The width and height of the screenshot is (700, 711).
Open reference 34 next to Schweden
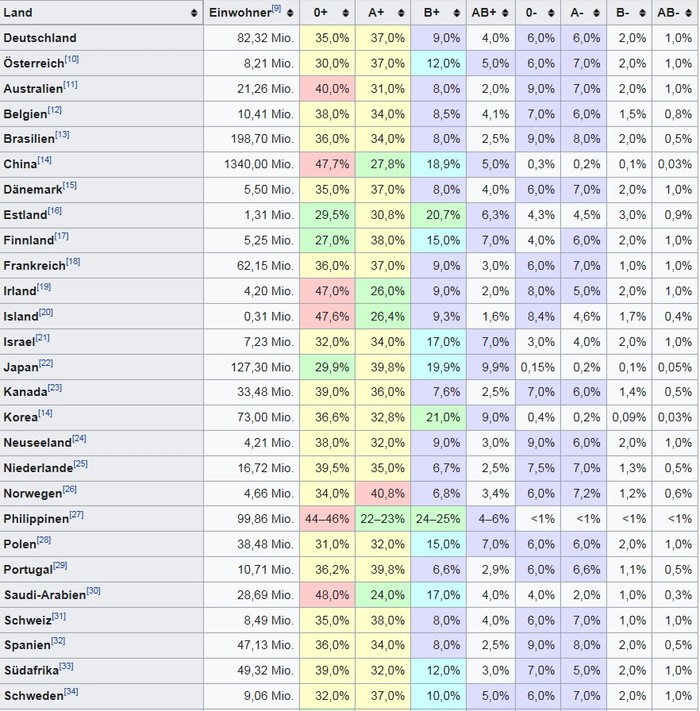pos(71,692)
